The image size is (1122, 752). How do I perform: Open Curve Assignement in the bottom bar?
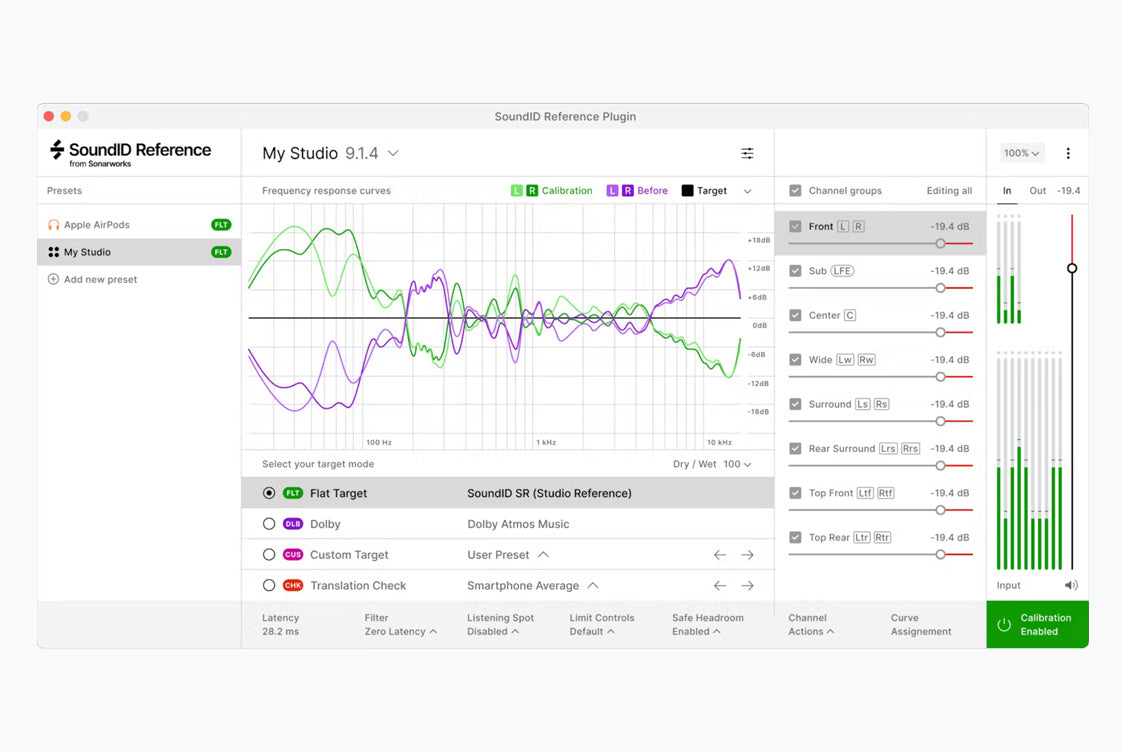921,625
